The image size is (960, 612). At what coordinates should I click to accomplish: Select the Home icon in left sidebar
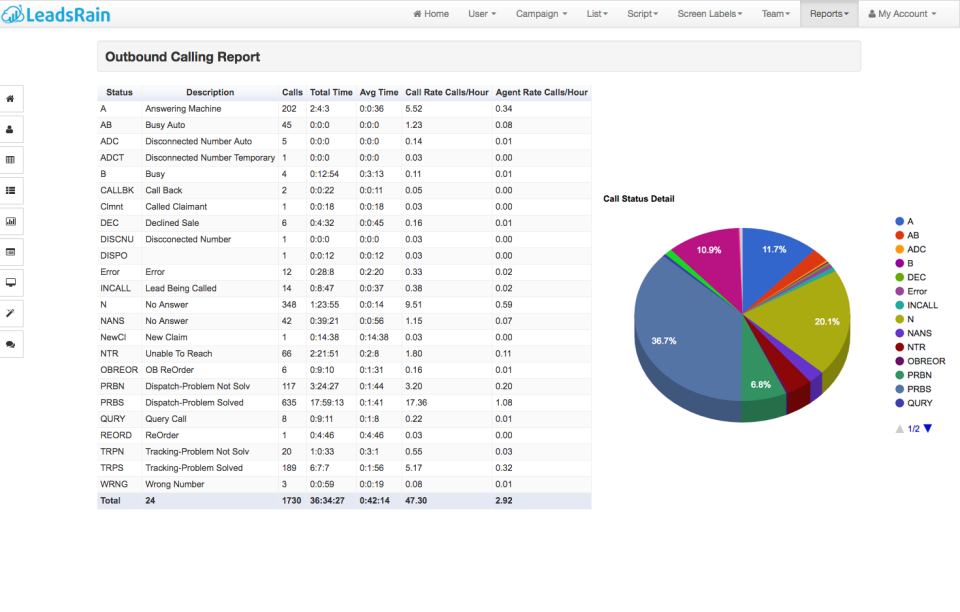pyautogui.click(x=11, y=99)
